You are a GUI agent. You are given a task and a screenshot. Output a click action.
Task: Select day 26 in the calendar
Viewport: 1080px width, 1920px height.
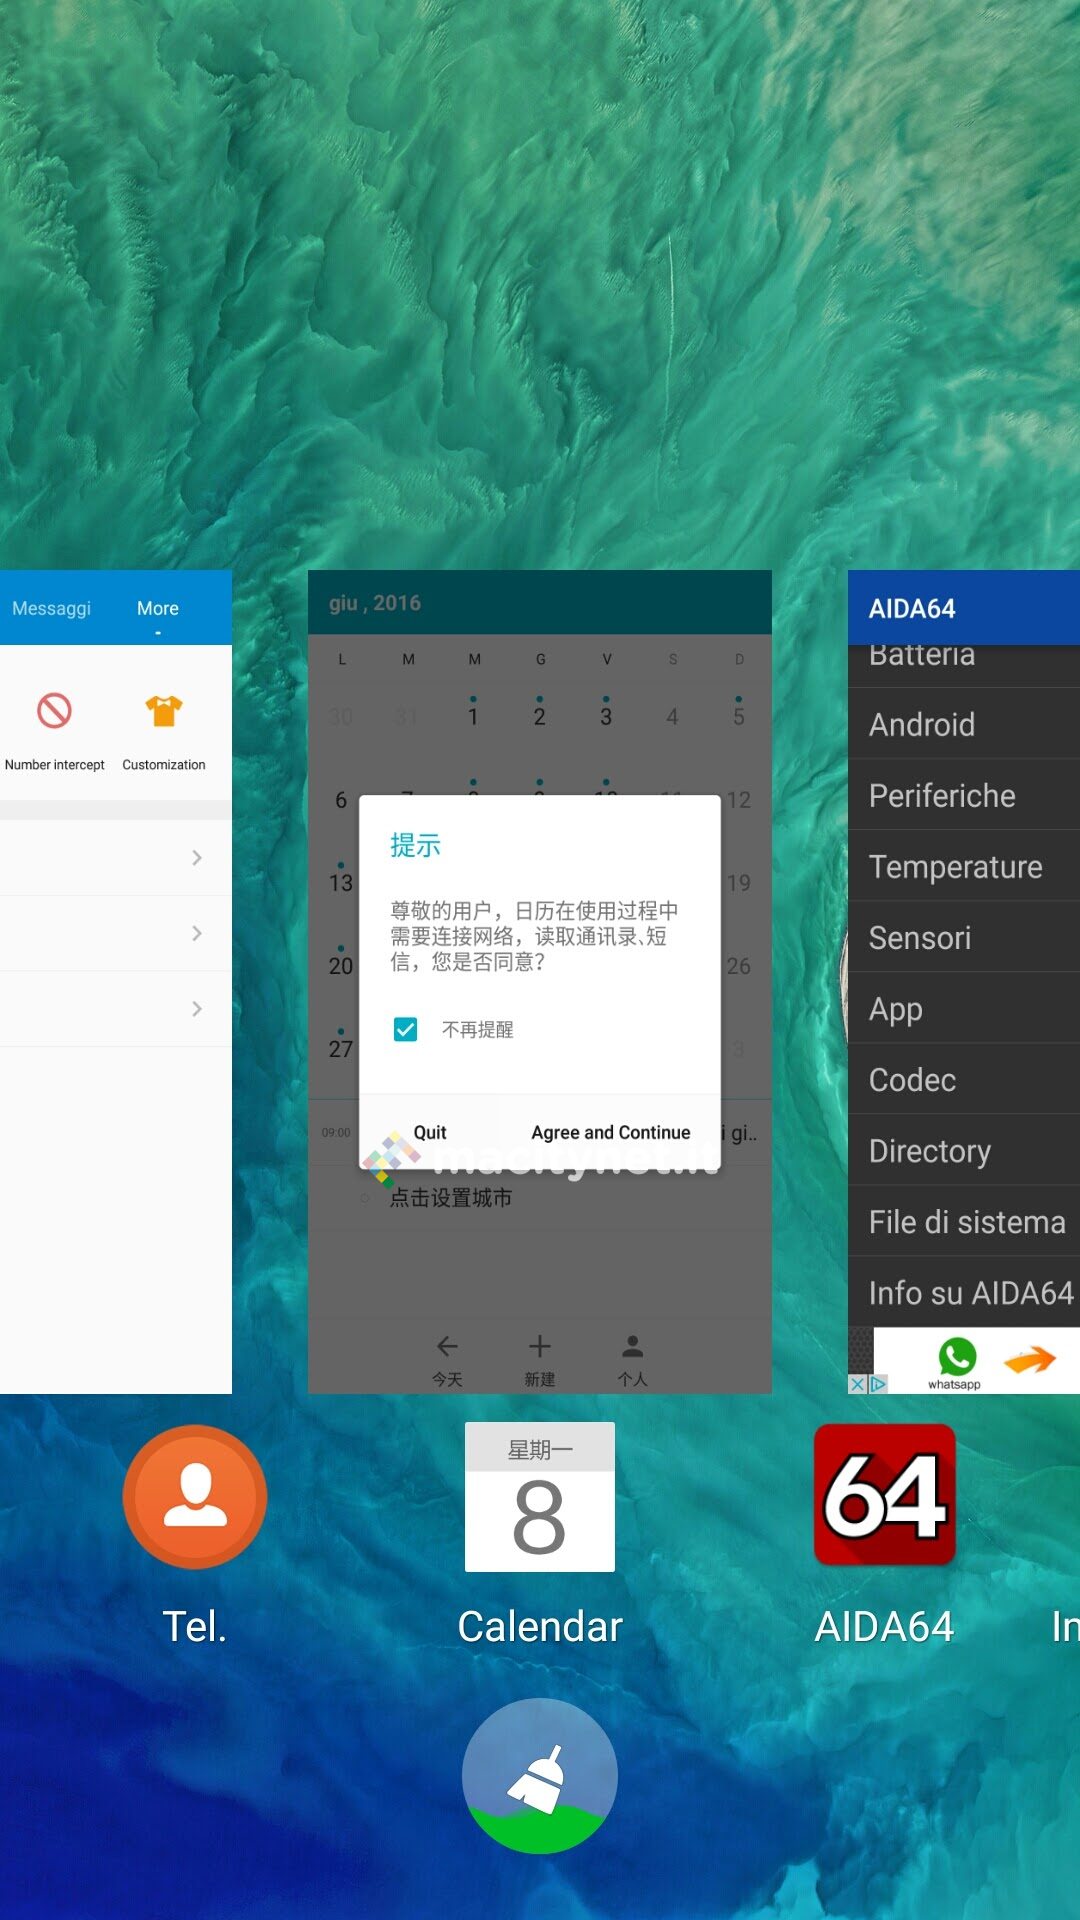click(x=739, y=966)
